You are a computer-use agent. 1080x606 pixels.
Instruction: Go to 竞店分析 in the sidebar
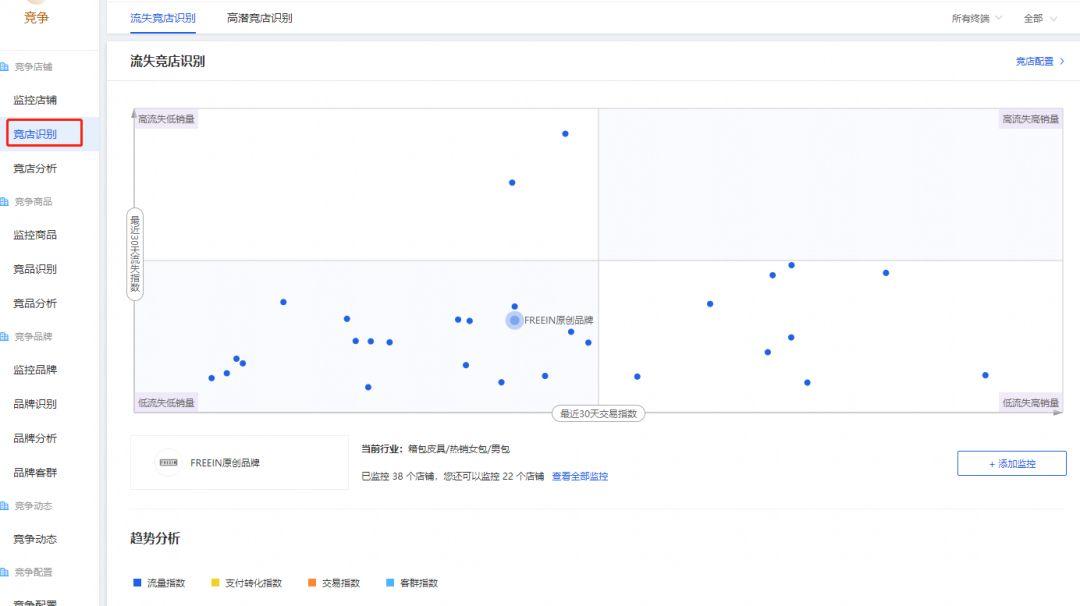(x=35, y=168)
